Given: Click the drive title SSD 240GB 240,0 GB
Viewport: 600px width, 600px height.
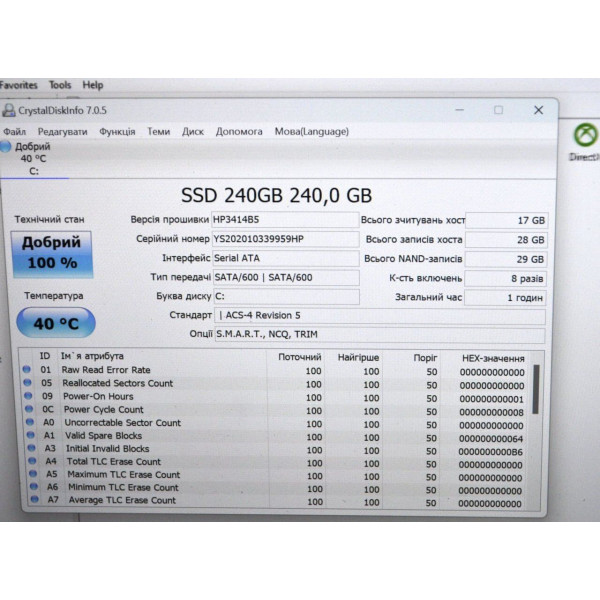Looking at the screenshot, I should click(276, 196).
